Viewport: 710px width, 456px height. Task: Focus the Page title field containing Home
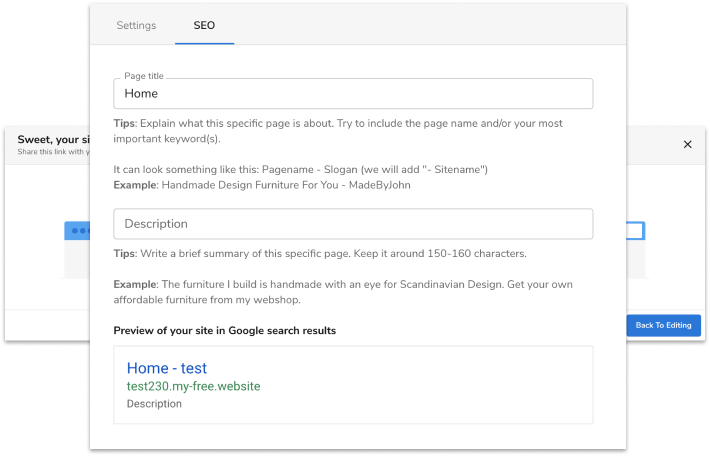[353, 94]
